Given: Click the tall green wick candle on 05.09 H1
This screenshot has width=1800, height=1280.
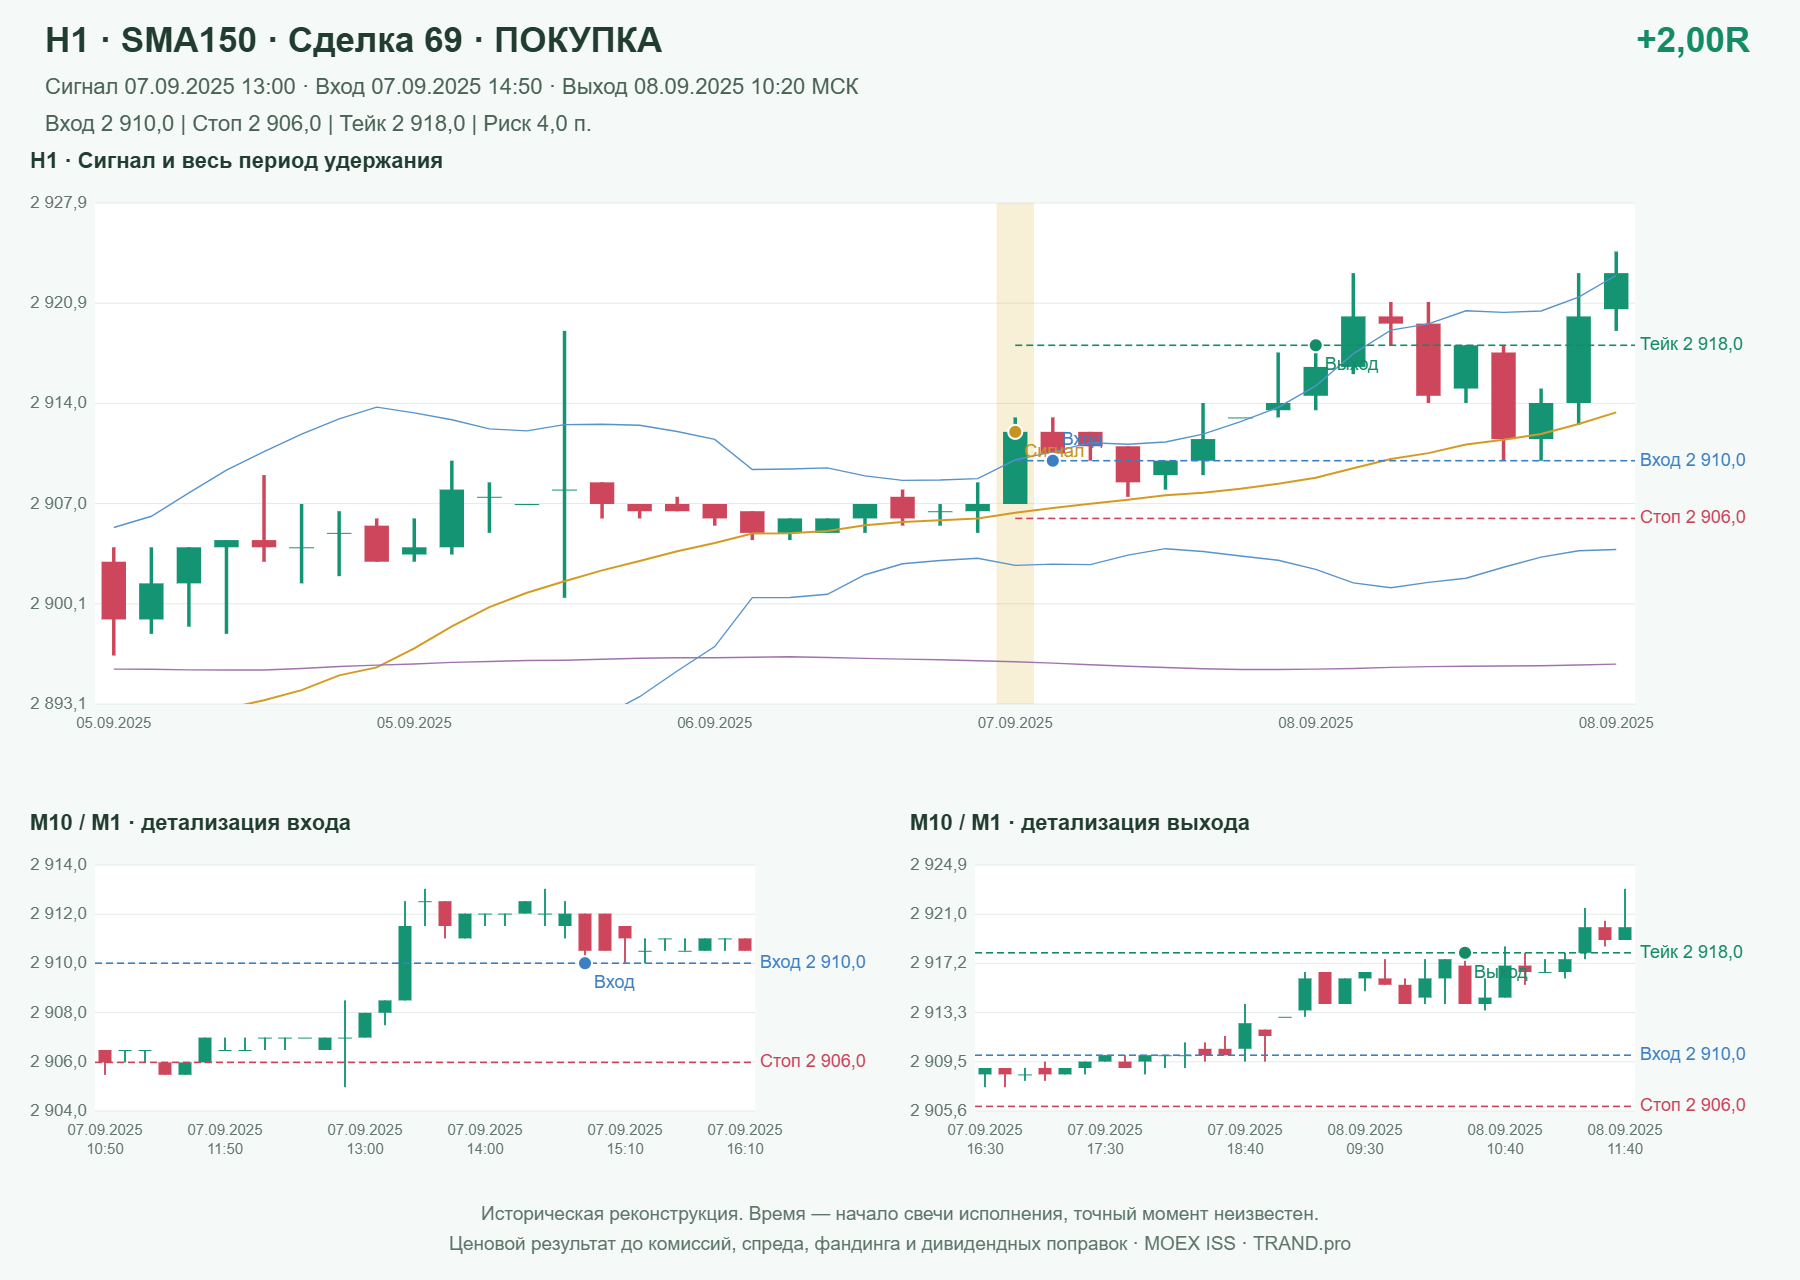Looking at the screenshot, I should [564, 464].
